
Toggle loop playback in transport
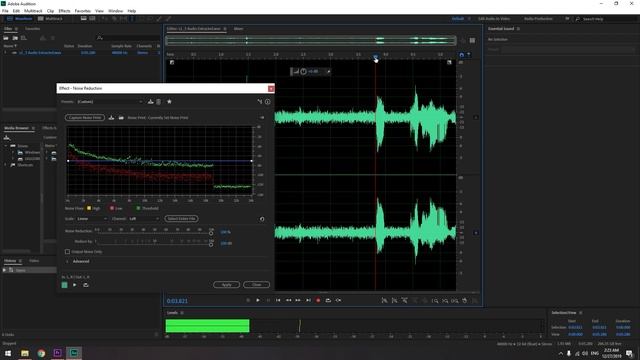point(328,300)
